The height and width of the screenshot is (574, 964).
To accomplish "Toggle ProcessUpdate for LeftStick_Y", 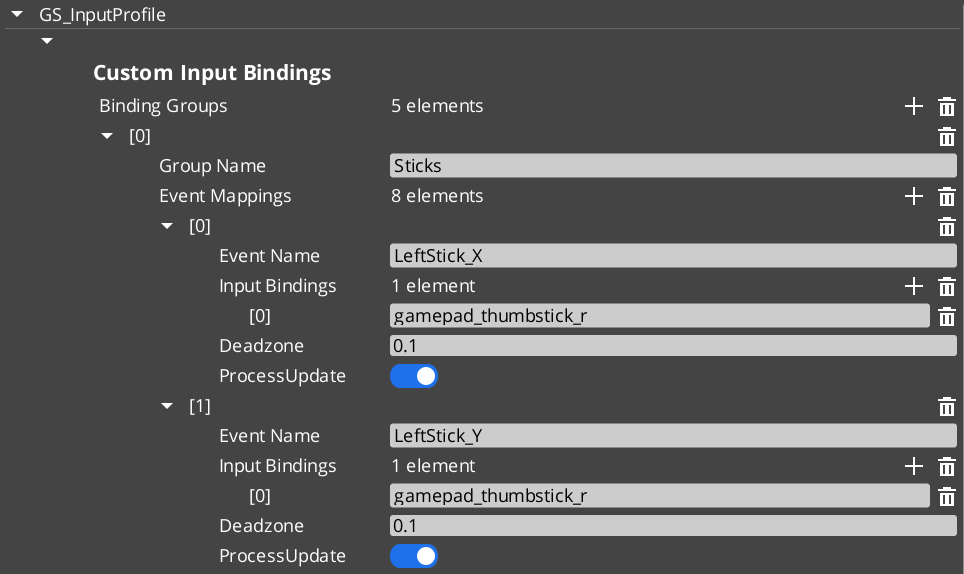I will tap(414, 556).
